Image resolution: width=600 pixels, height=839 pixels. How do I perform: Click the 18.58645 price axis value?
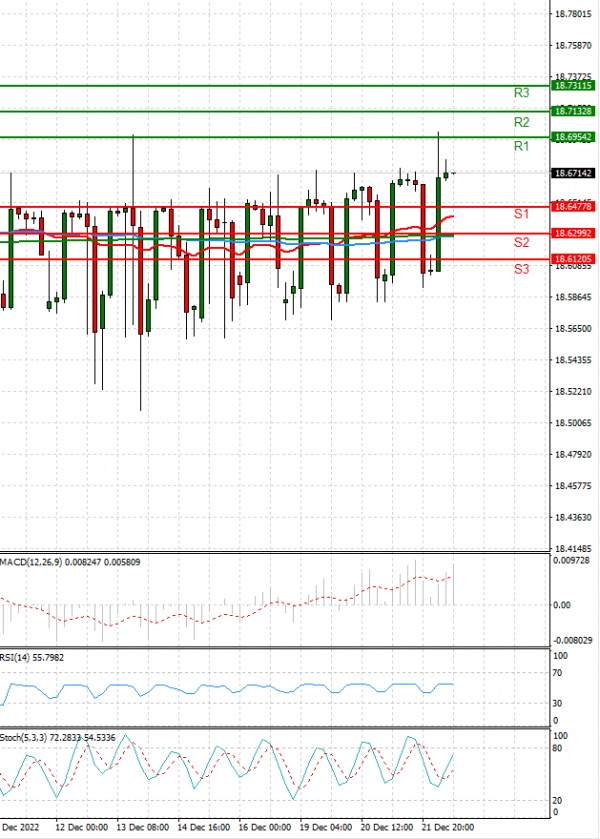coord(573,297)
